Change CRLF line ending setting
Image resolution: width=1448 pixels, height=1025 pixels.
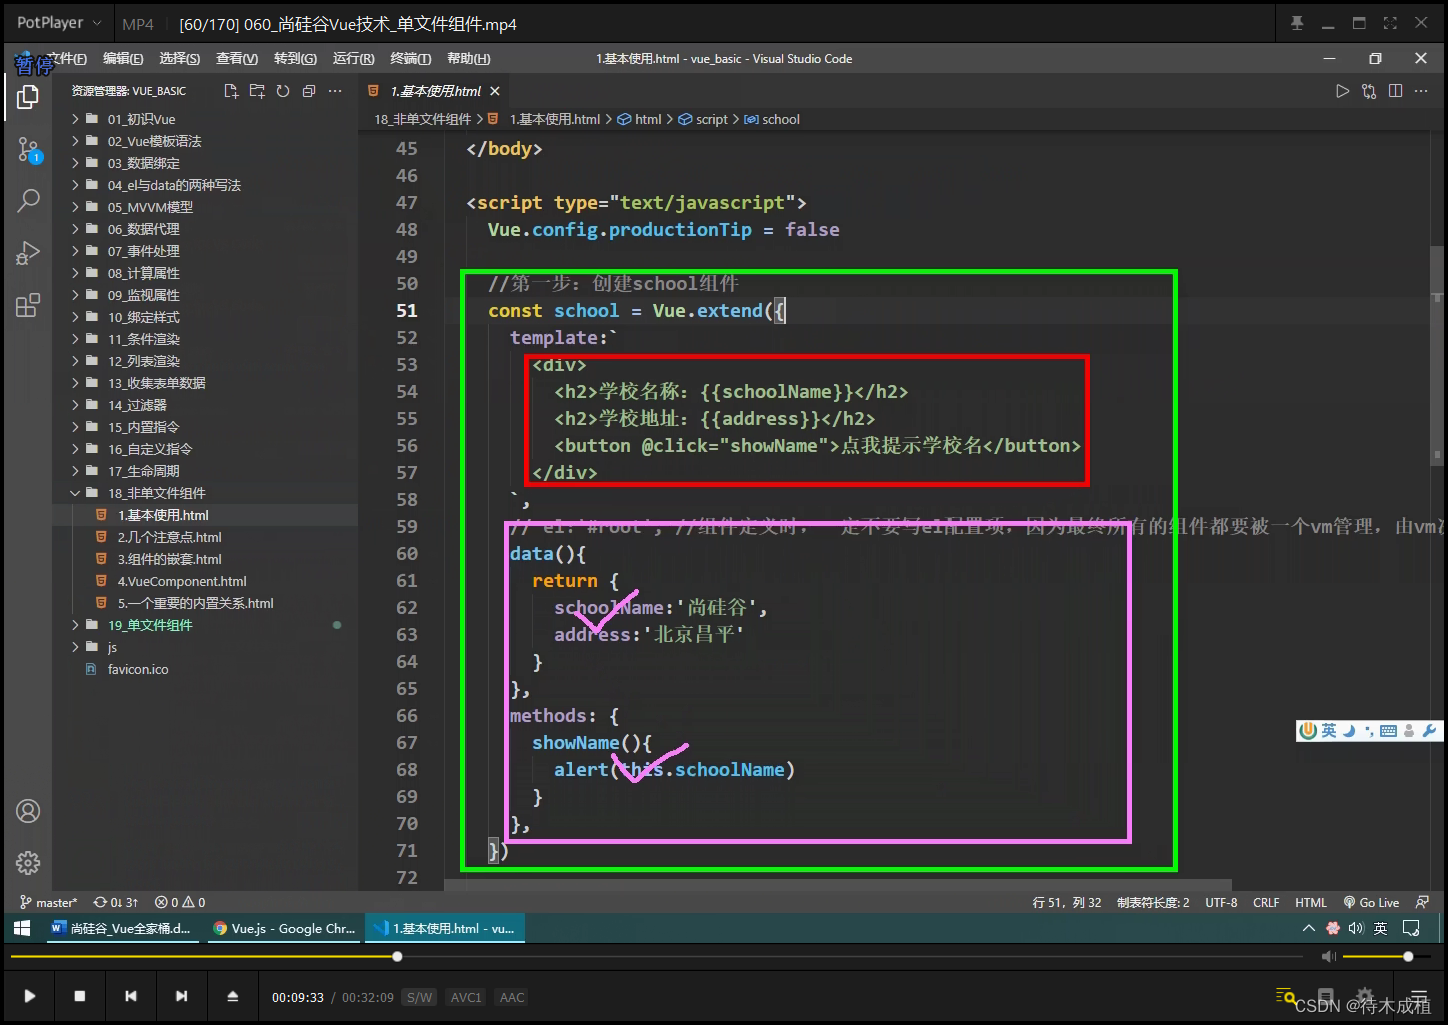tap(1266, 902)
